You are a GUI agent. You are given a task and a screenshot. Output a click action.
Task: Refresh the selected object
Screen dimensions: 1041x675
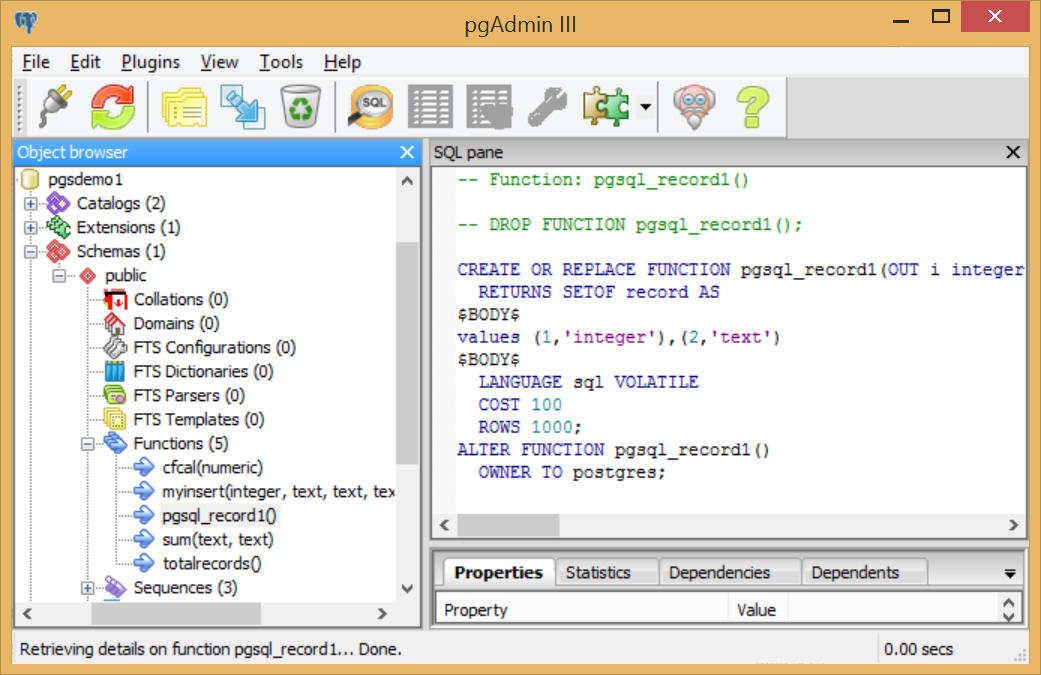pos(113,106)
